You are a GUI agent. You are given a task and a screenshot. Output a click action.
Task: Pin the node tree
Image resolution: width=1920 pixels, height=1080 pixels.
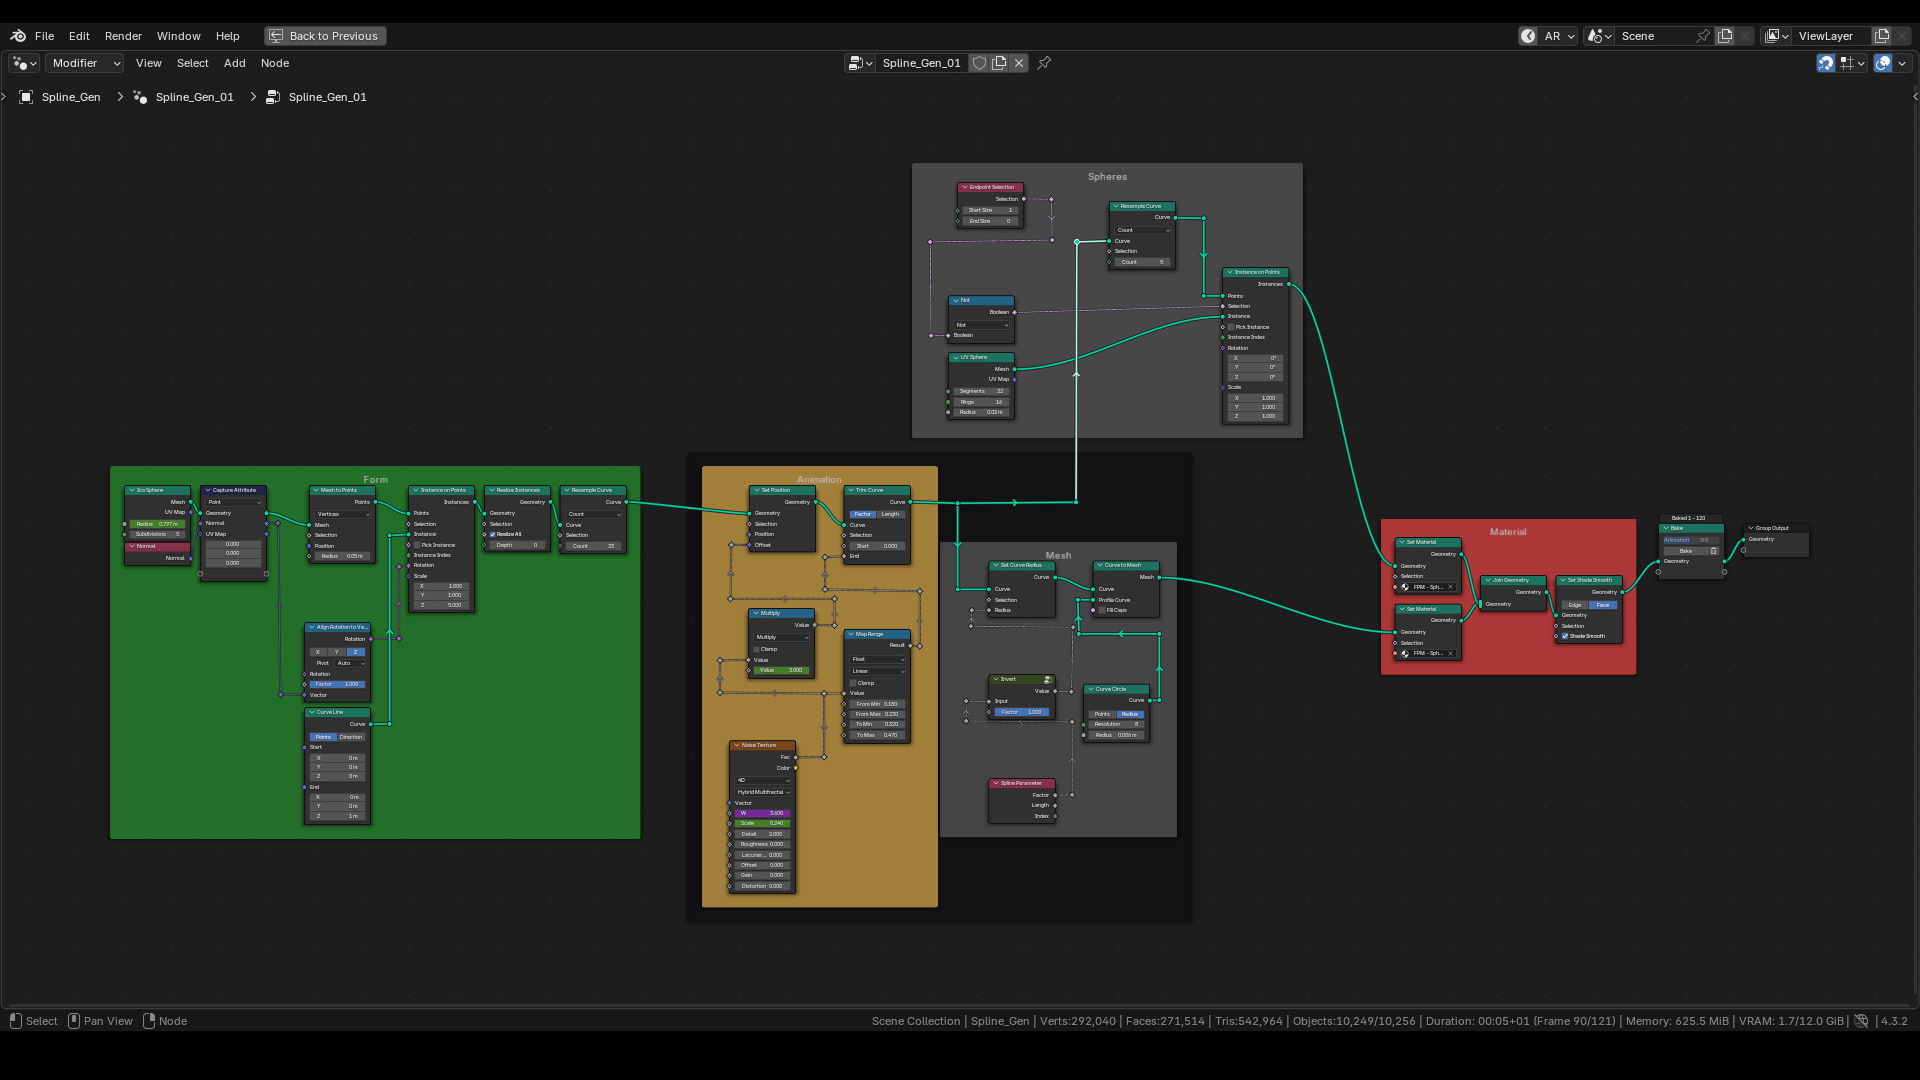(1044, 63)
